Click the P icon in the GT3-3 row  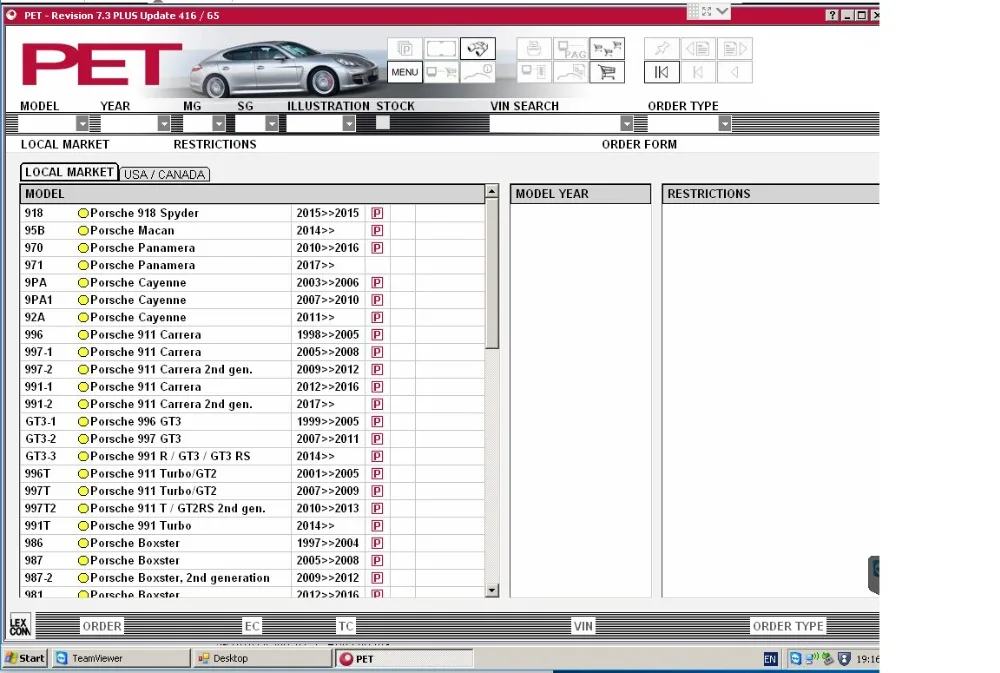tap(378, 456)
